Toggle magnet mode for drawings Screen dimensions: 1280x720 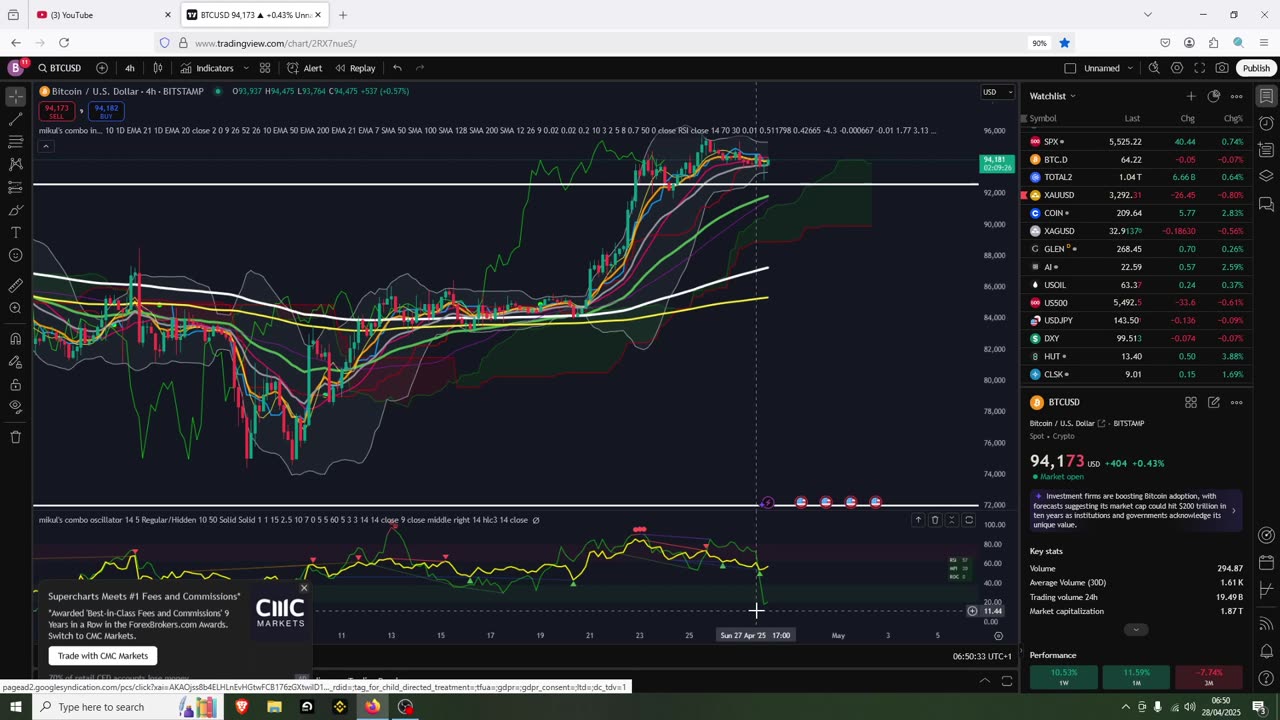(x=15, y=339)
